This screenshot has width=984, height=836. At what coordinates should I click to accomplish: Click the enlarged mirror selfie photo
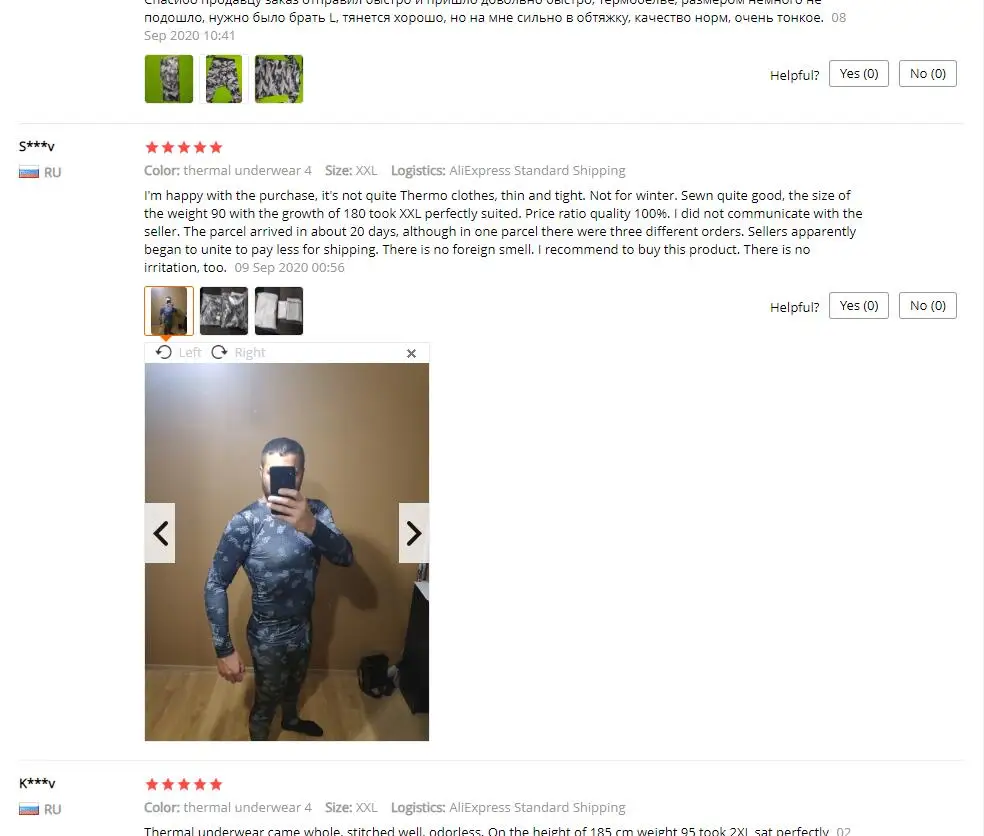287,552
